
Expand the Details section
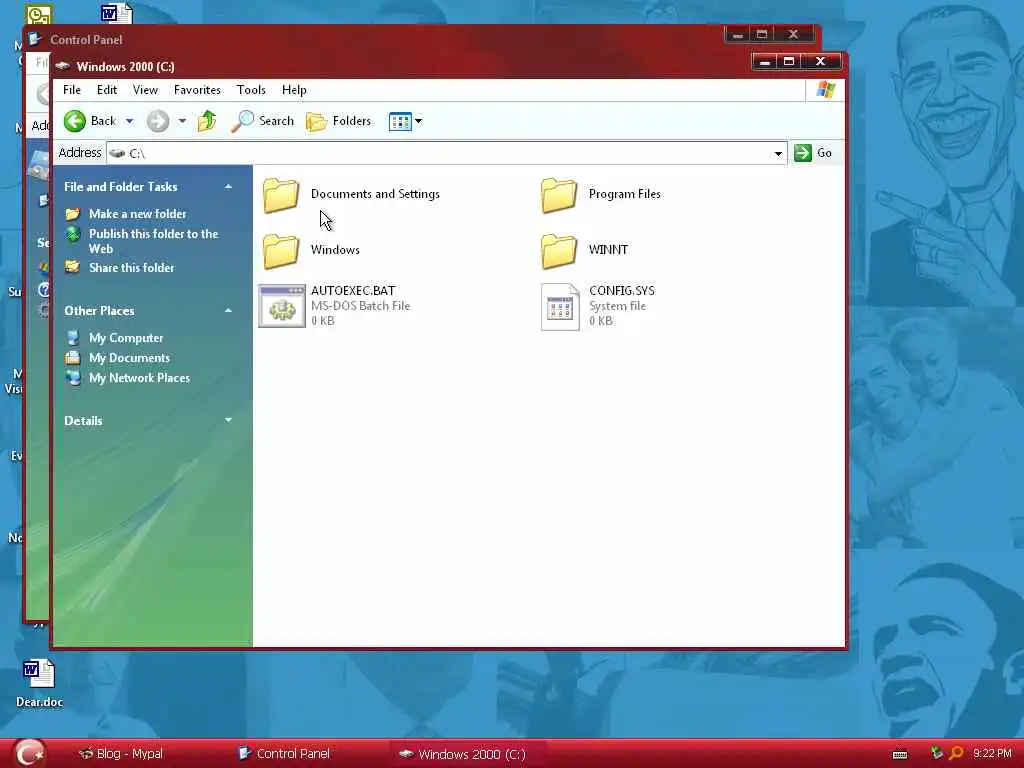pyautogui.click(x=228, y=420)
